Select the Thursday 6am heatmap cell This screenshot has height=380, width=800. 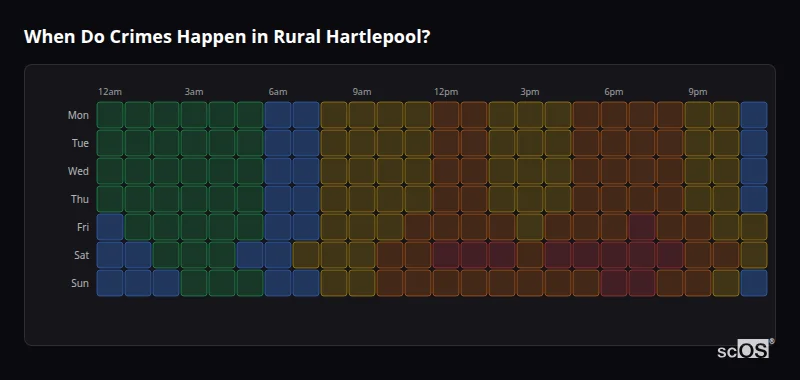(x=278, y=199)
